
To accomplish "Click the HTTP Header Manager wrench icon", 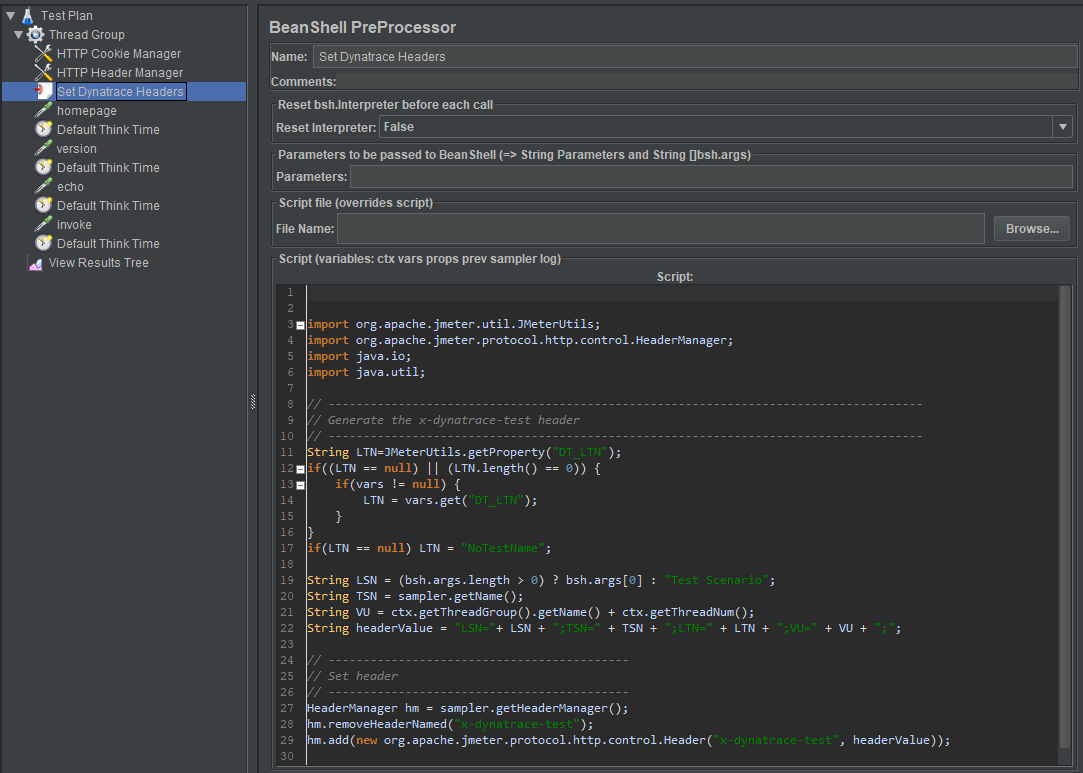I will pyautogui.click(x=44, y=73).
